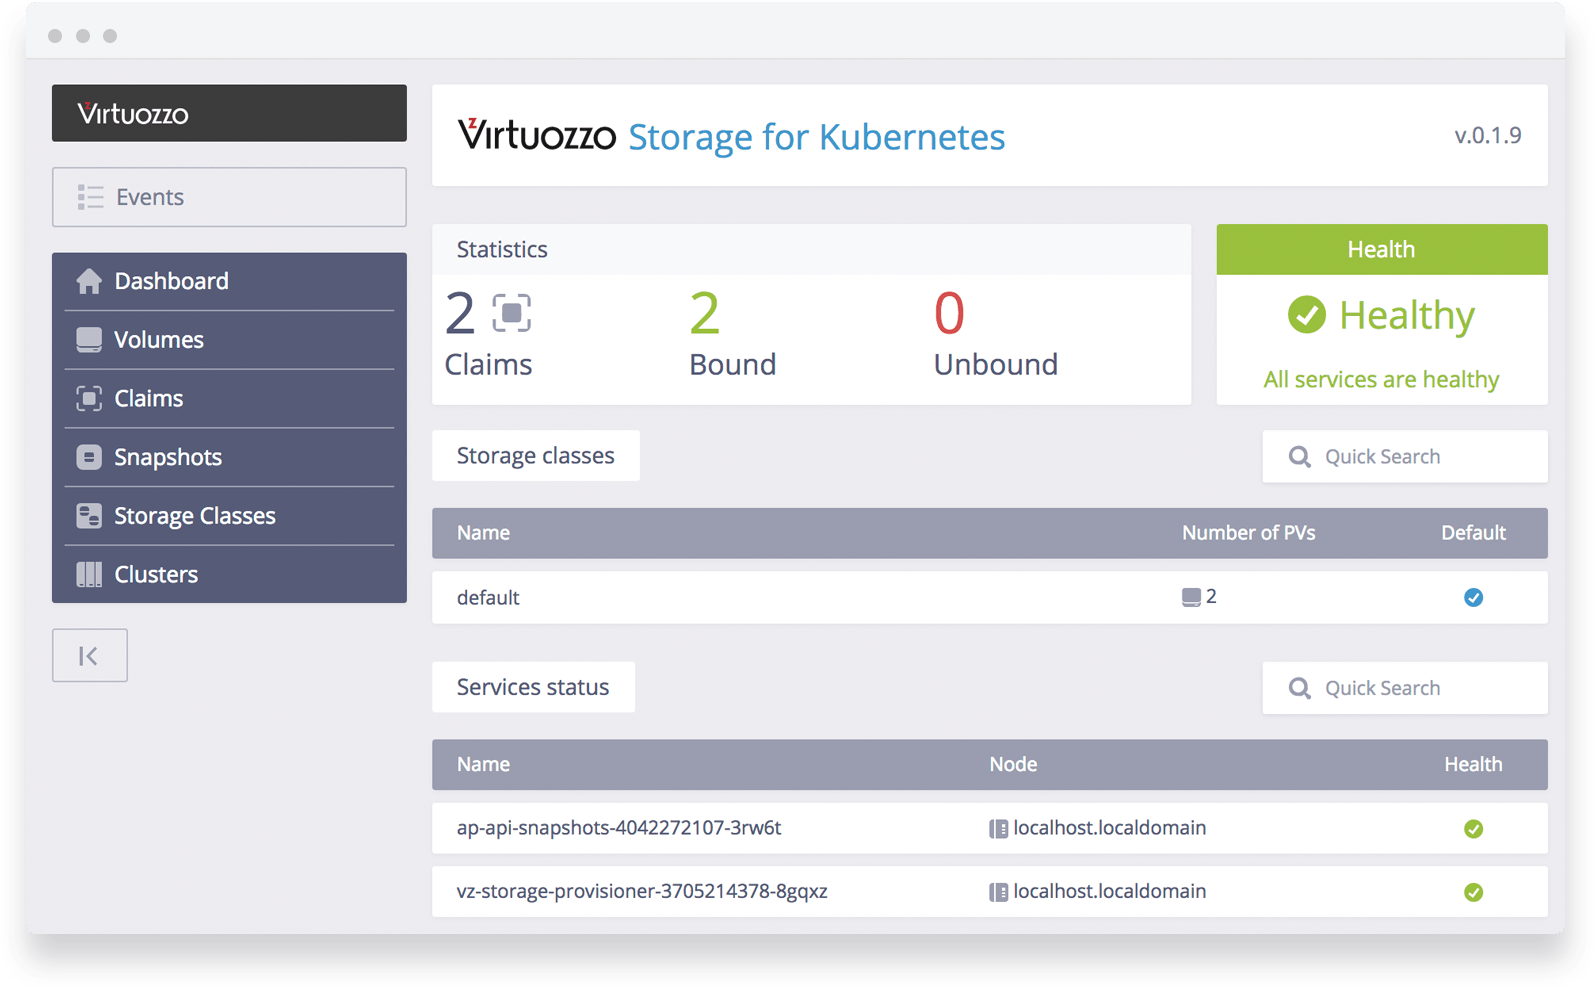Click the Snapshots icon in sidebar
The height and width of the screenshot is (988, 1595).
89,457
